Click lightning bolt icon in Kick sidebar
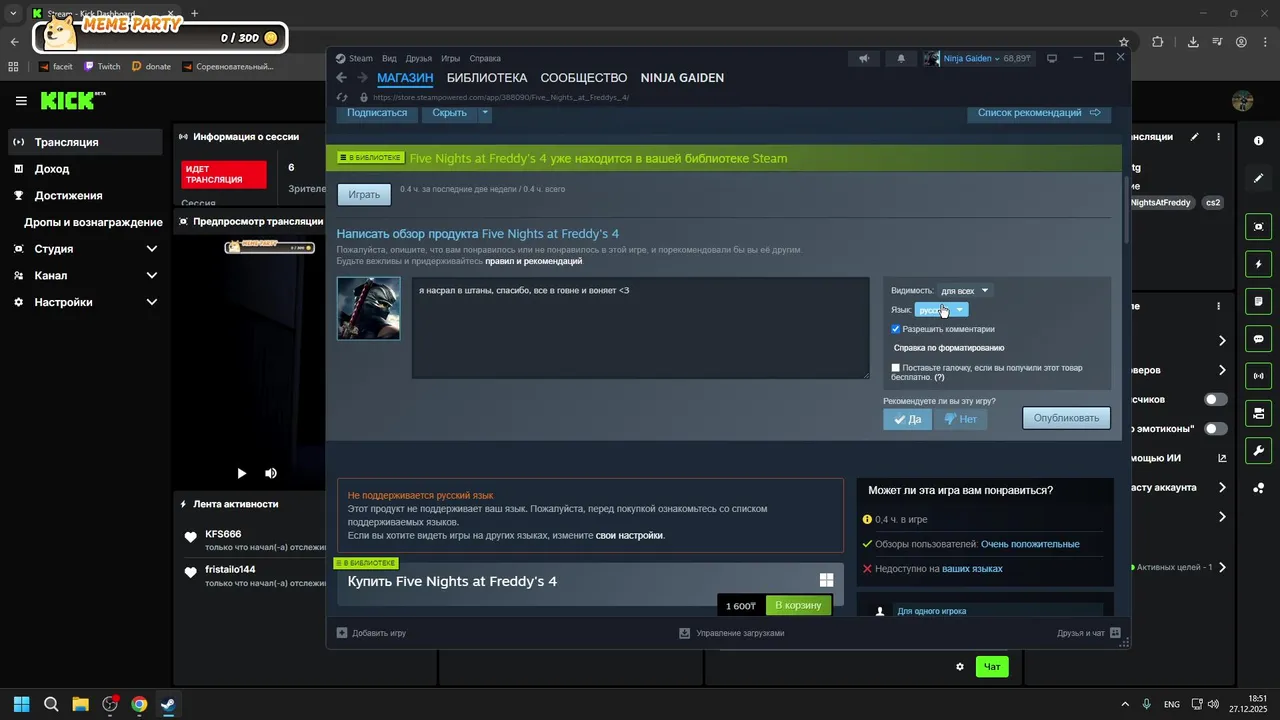 pyautogui.click(x=1258, y=264)
